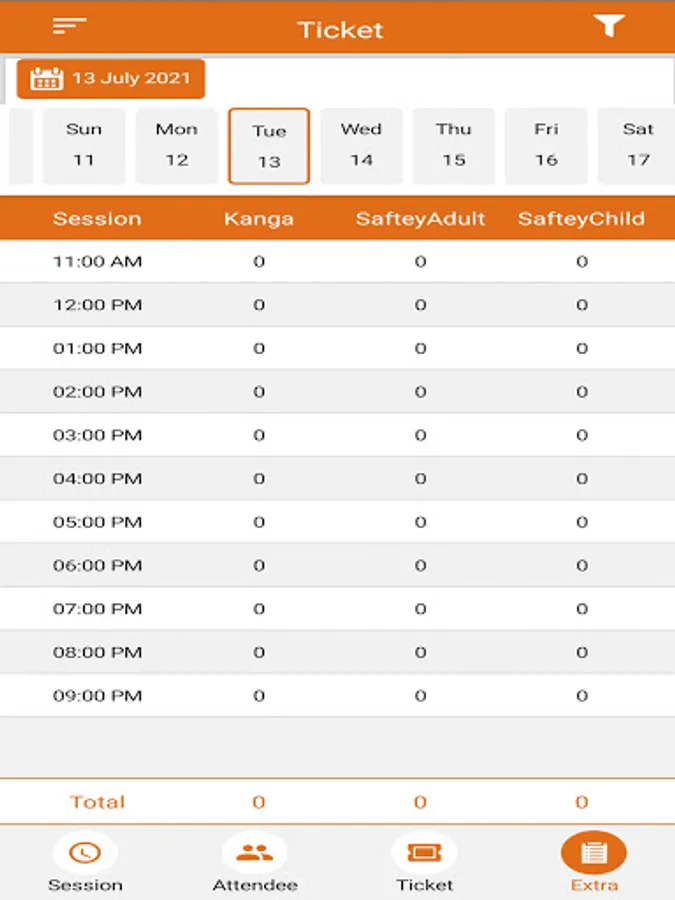Choose Wed 14 date tile
Viewport: 675px width, 900px height.
[x=362, y=146]
